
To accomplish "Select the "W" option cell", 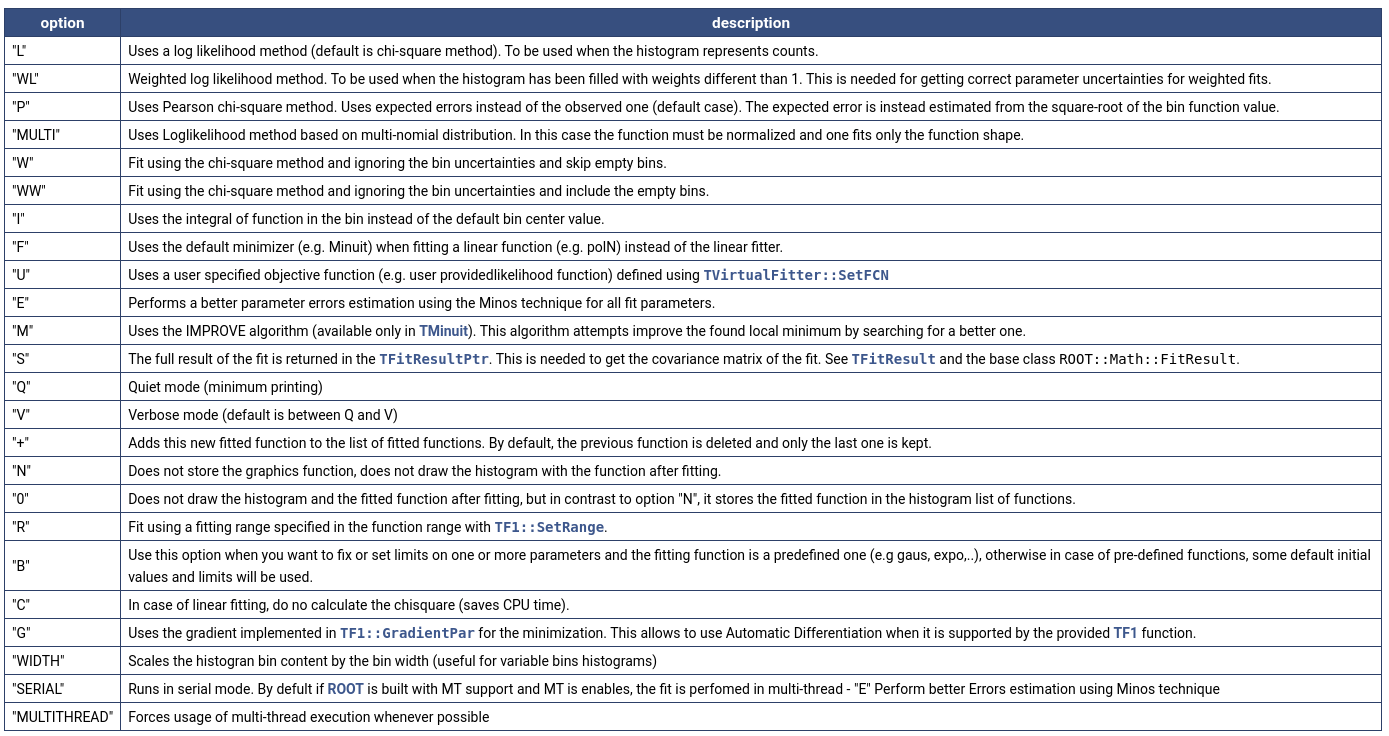I will point(63,163).
